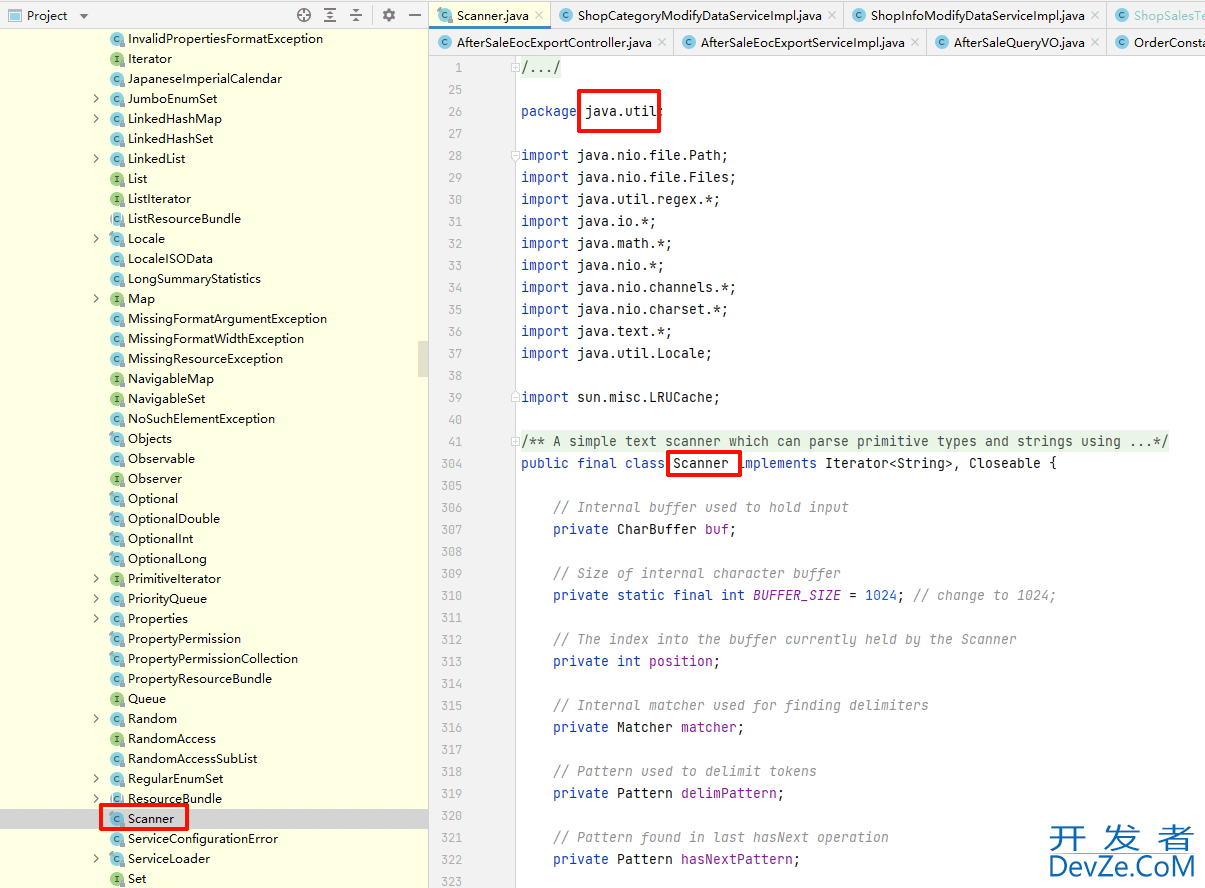Switch to ShopInfoModifyDataServiceImpl.java tab

tap(977, 15)
